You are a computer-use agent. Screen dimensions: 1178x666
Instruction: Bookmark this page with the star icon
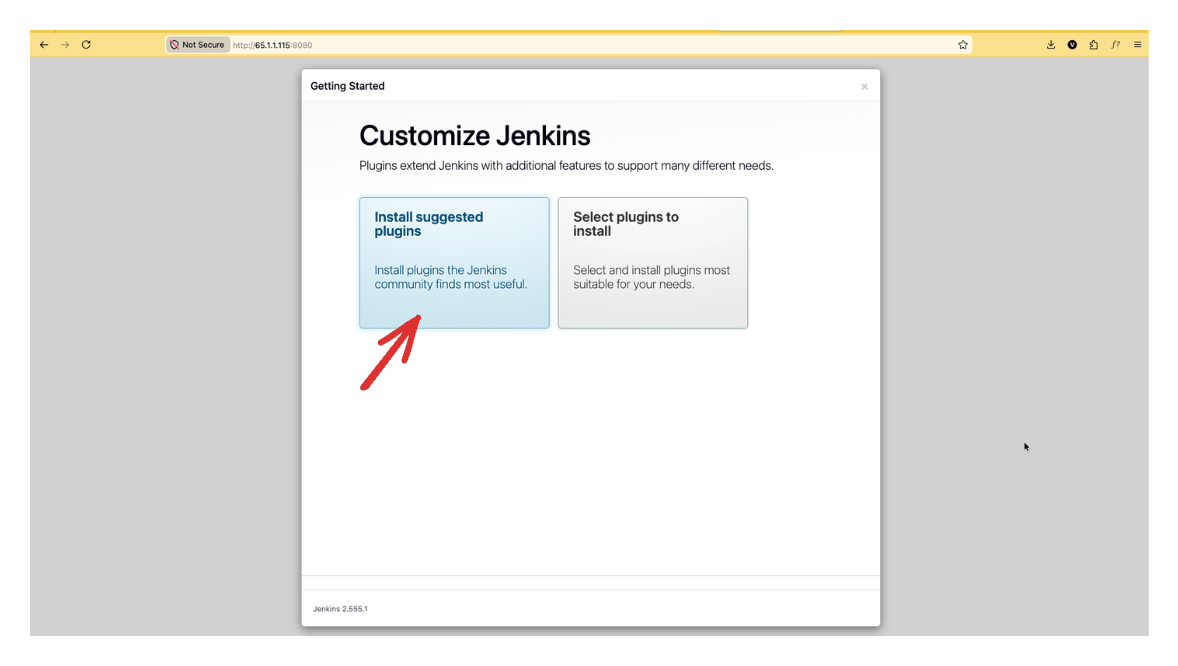(x=962, y=45)
